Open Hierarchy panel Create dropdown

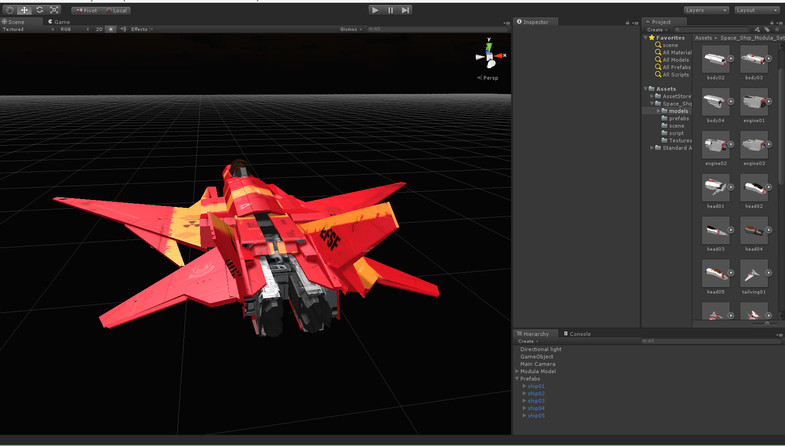click(528, 341)
